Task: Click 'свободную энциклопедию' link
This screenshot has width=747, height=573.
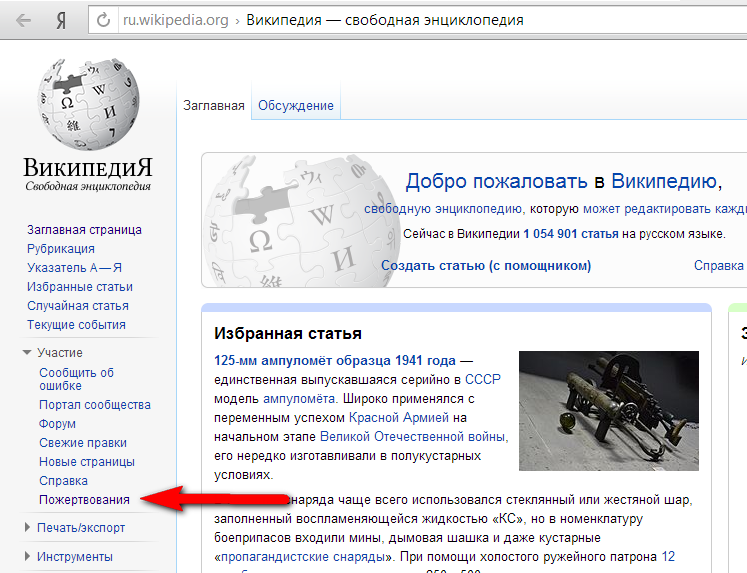Action: pos(443,209)
